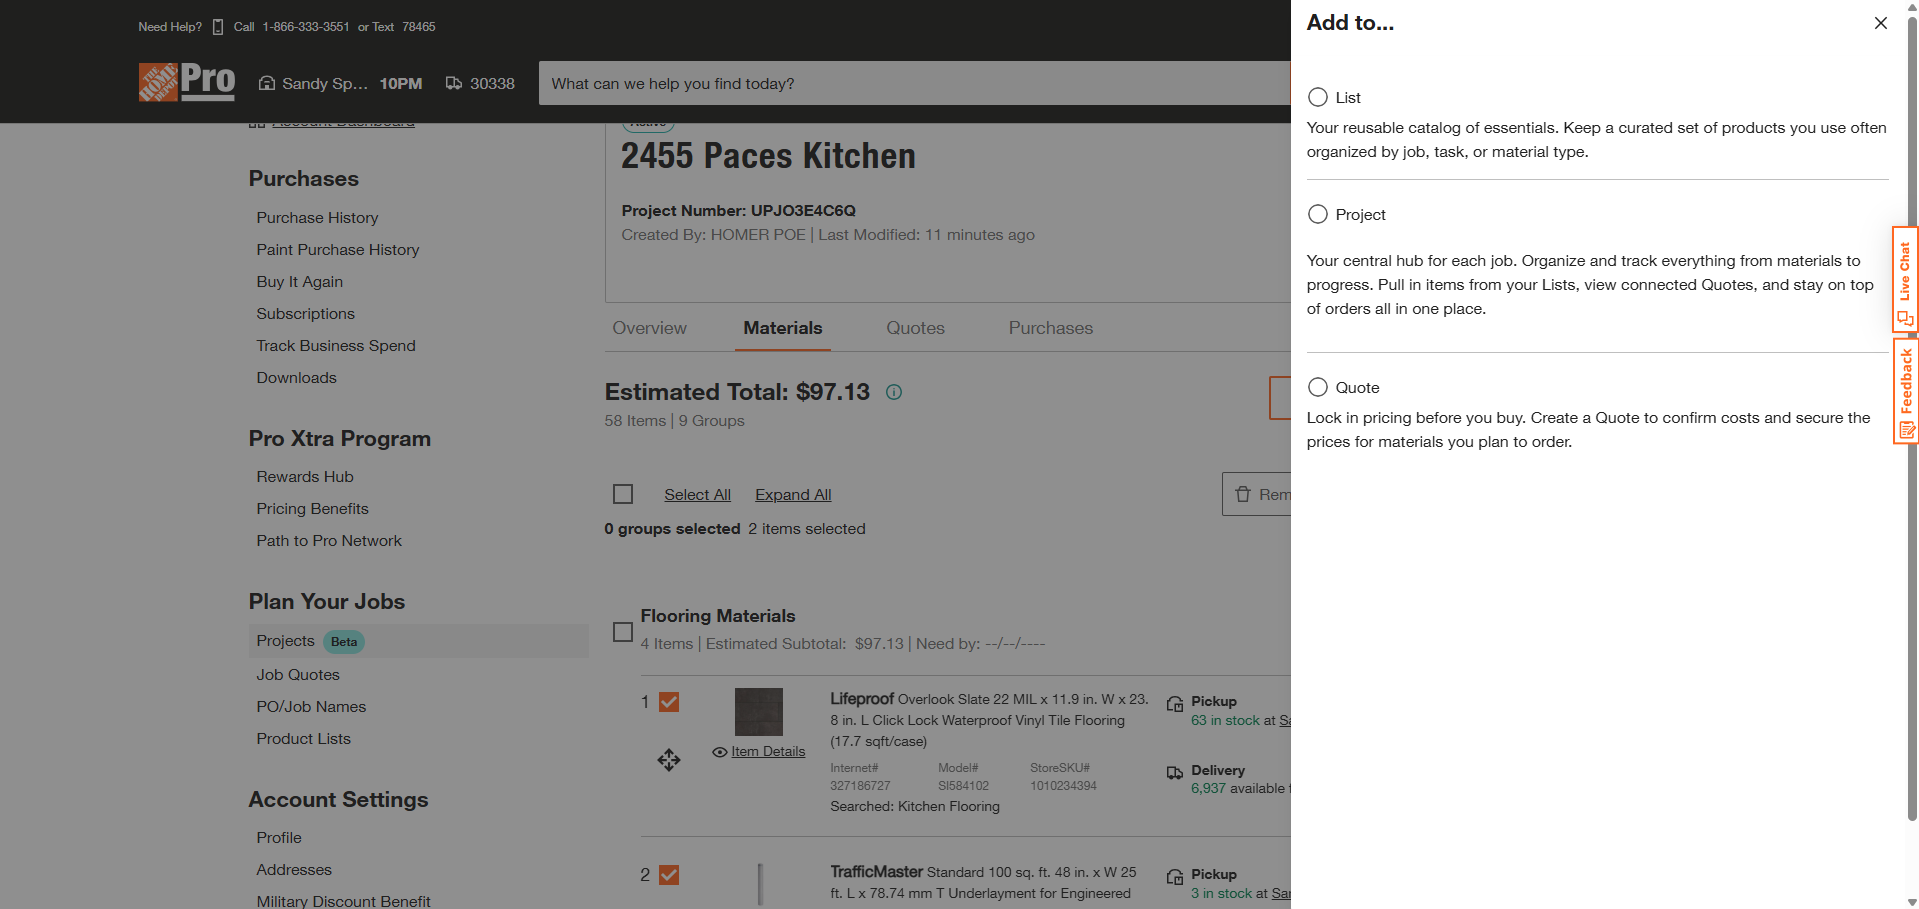The height and width of the screenshot is (909, 1919).
Task: Uncheck the Lifeproof flooring item checkbox
Action: coord(669,702)
